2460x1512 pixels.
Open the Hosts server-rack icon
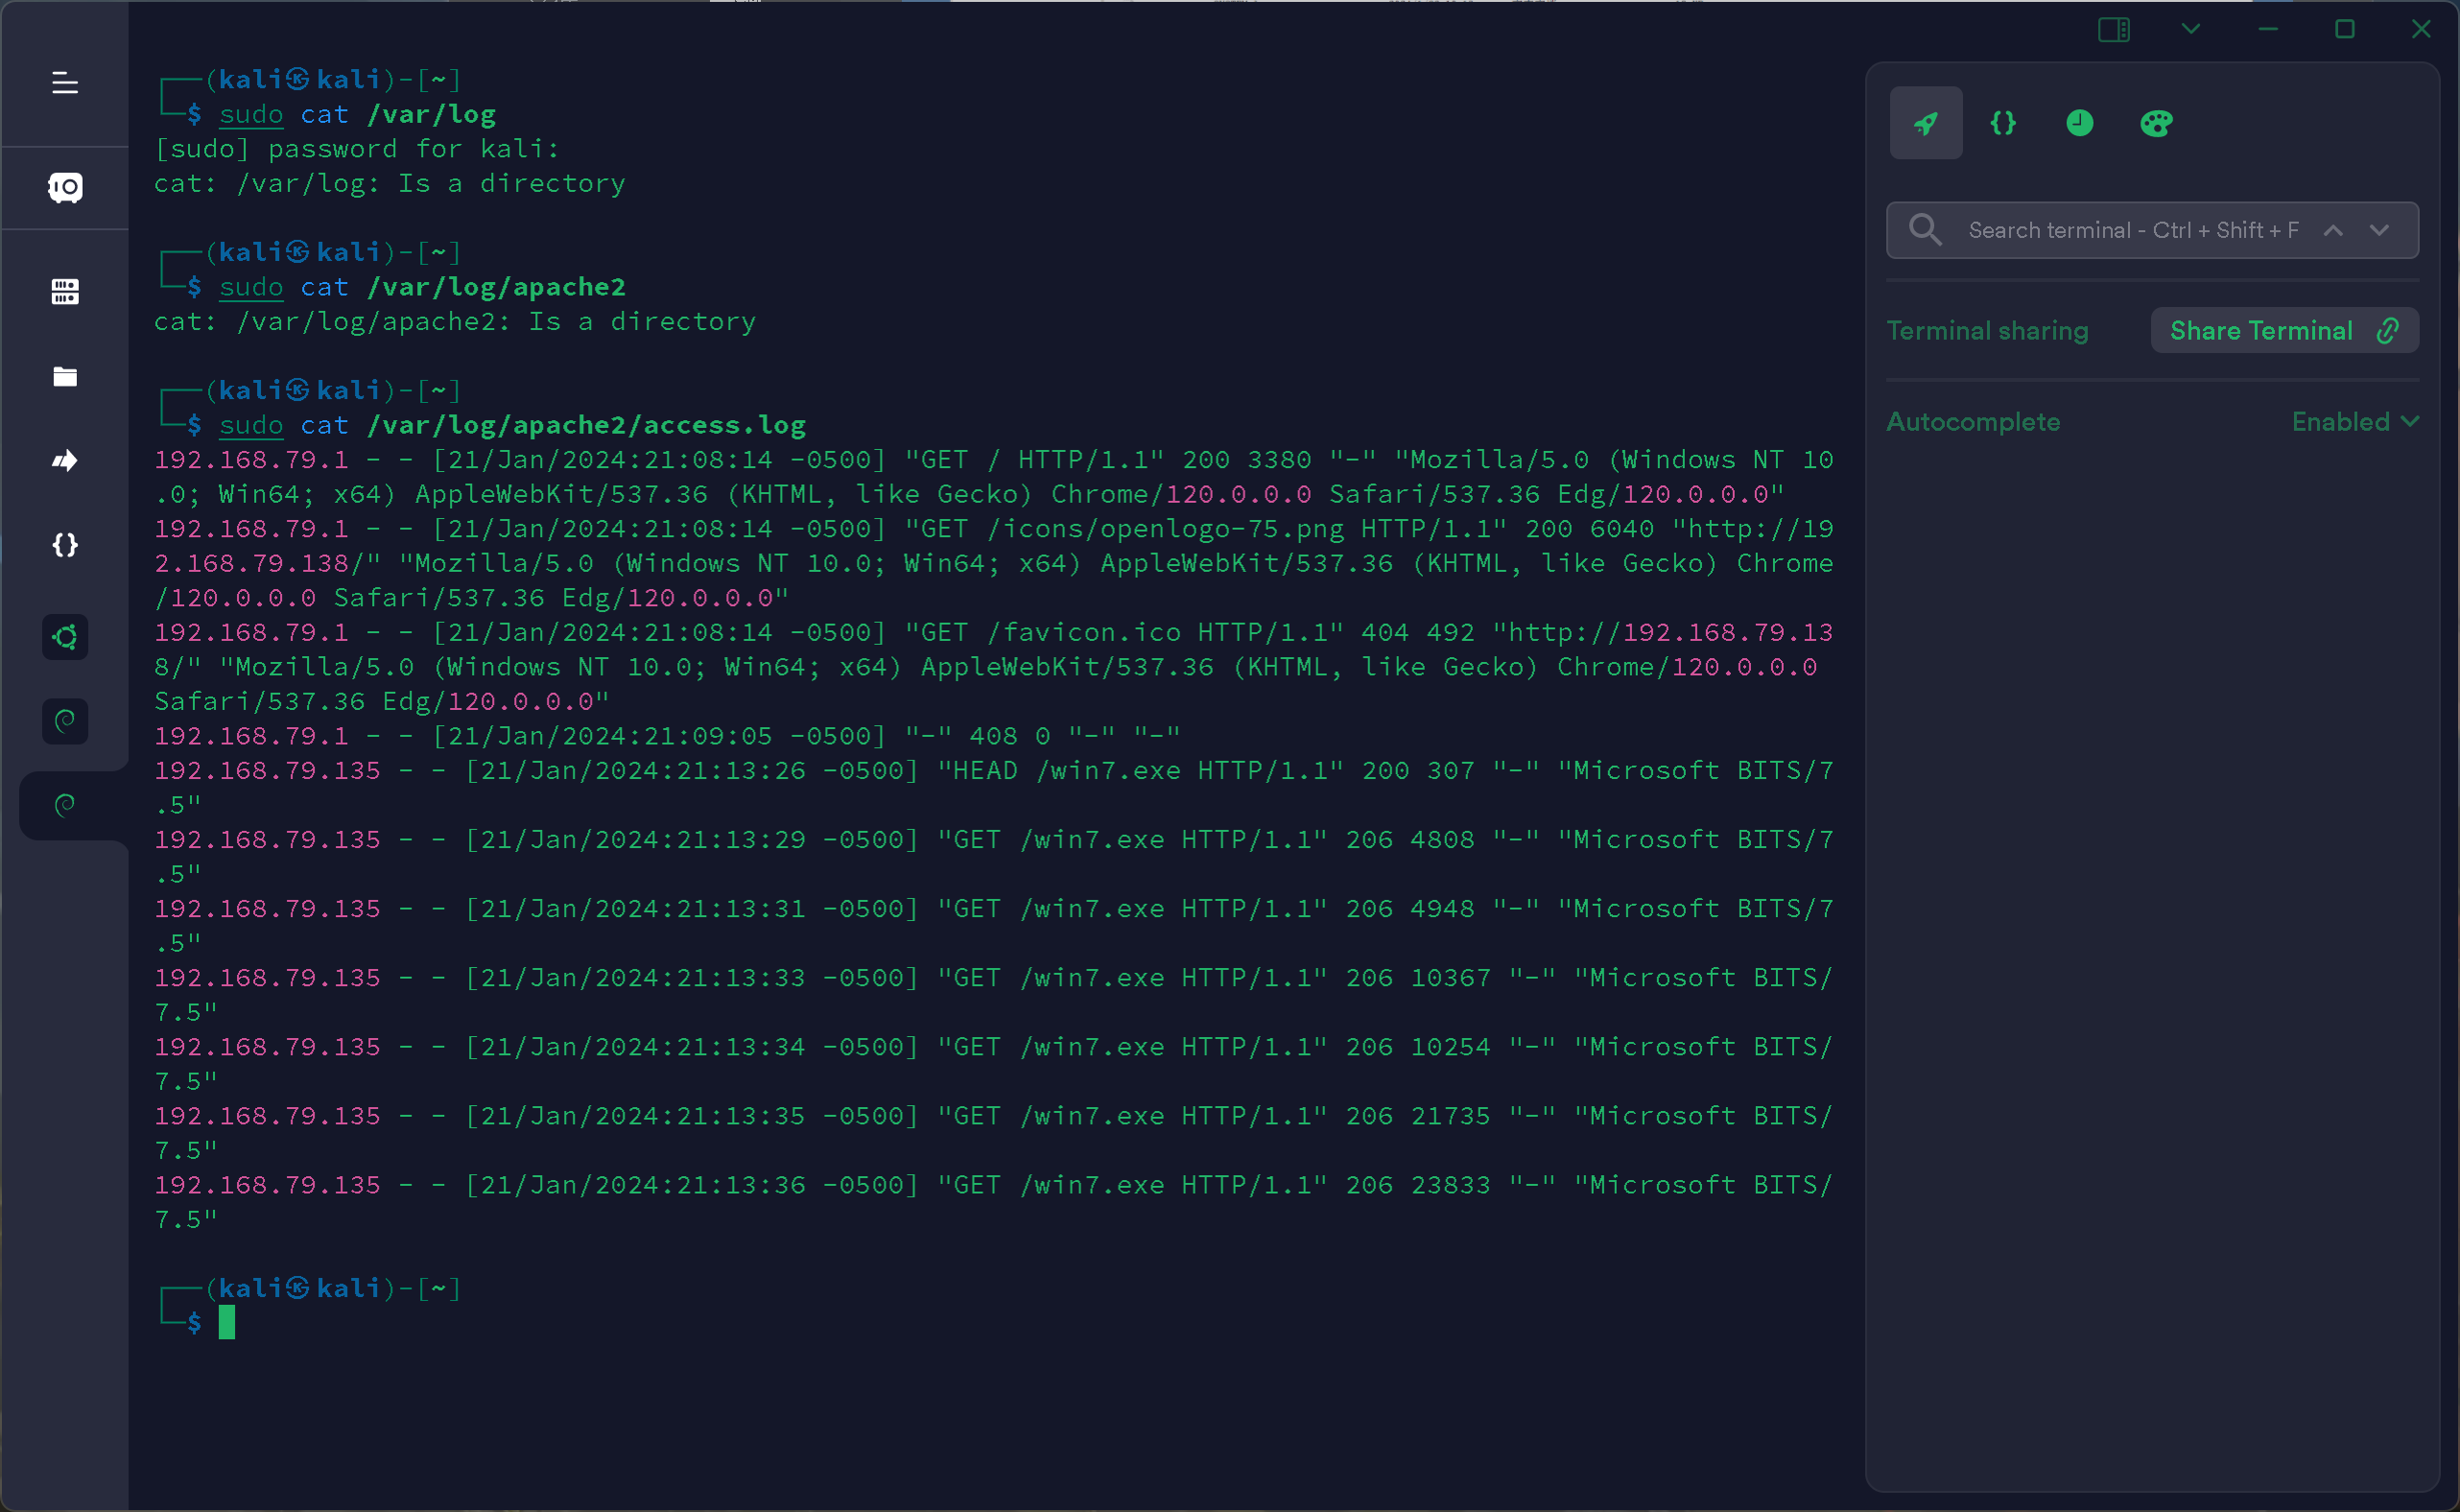[65, 292]
